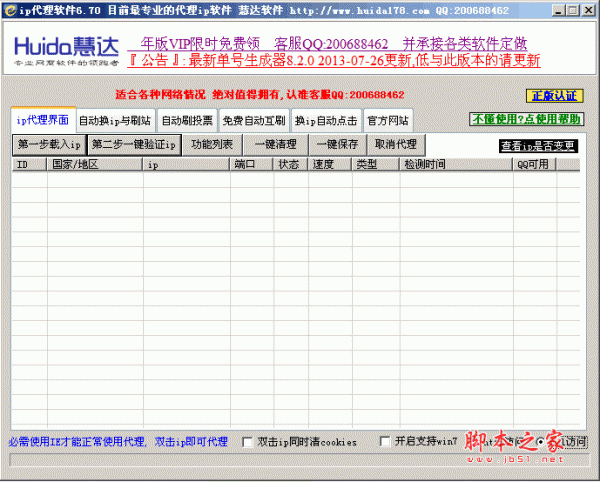
Task: Click the Huida logo in the banner
Action: click(67, 52)
